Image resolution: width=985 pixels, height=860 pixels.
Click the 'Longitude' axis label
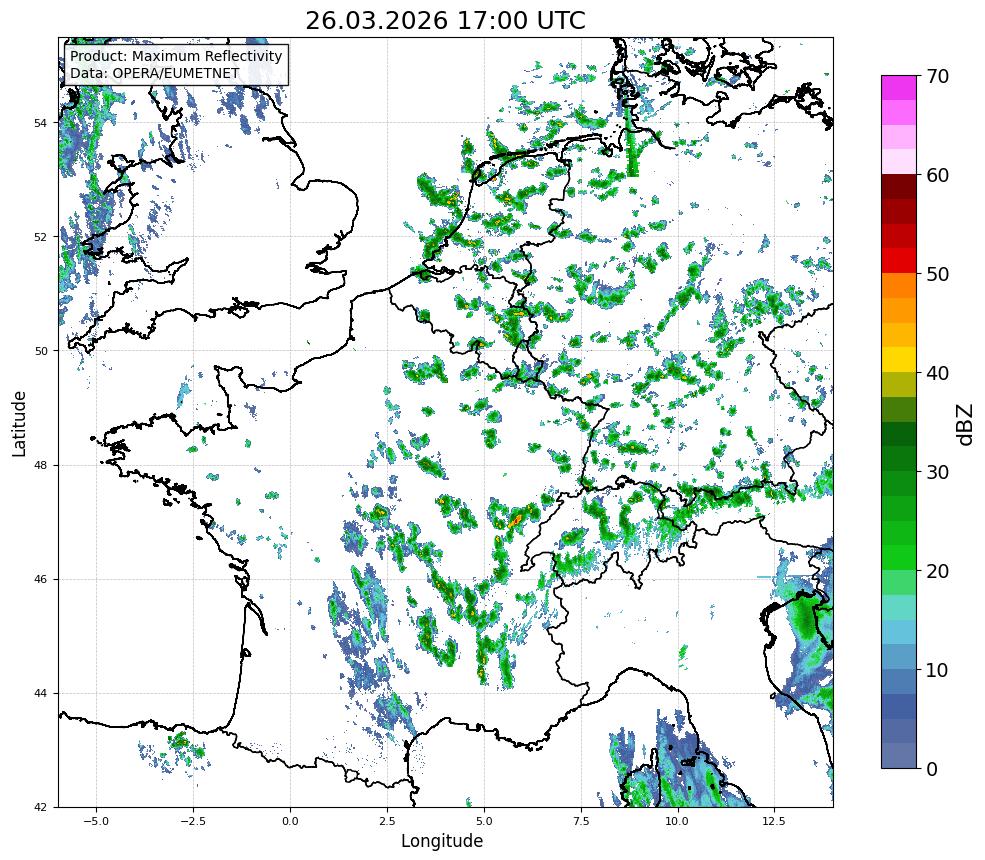click(x=442, y=841)
